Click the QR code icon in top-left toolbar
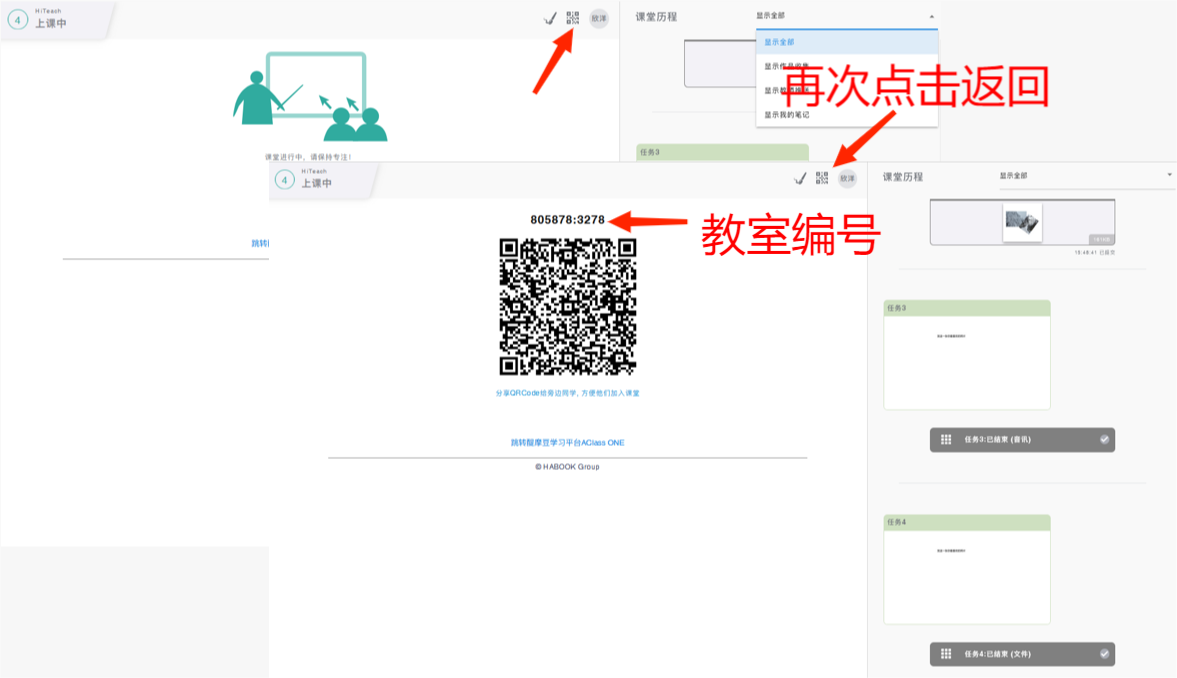1177x678 pixels. [573, 18]
